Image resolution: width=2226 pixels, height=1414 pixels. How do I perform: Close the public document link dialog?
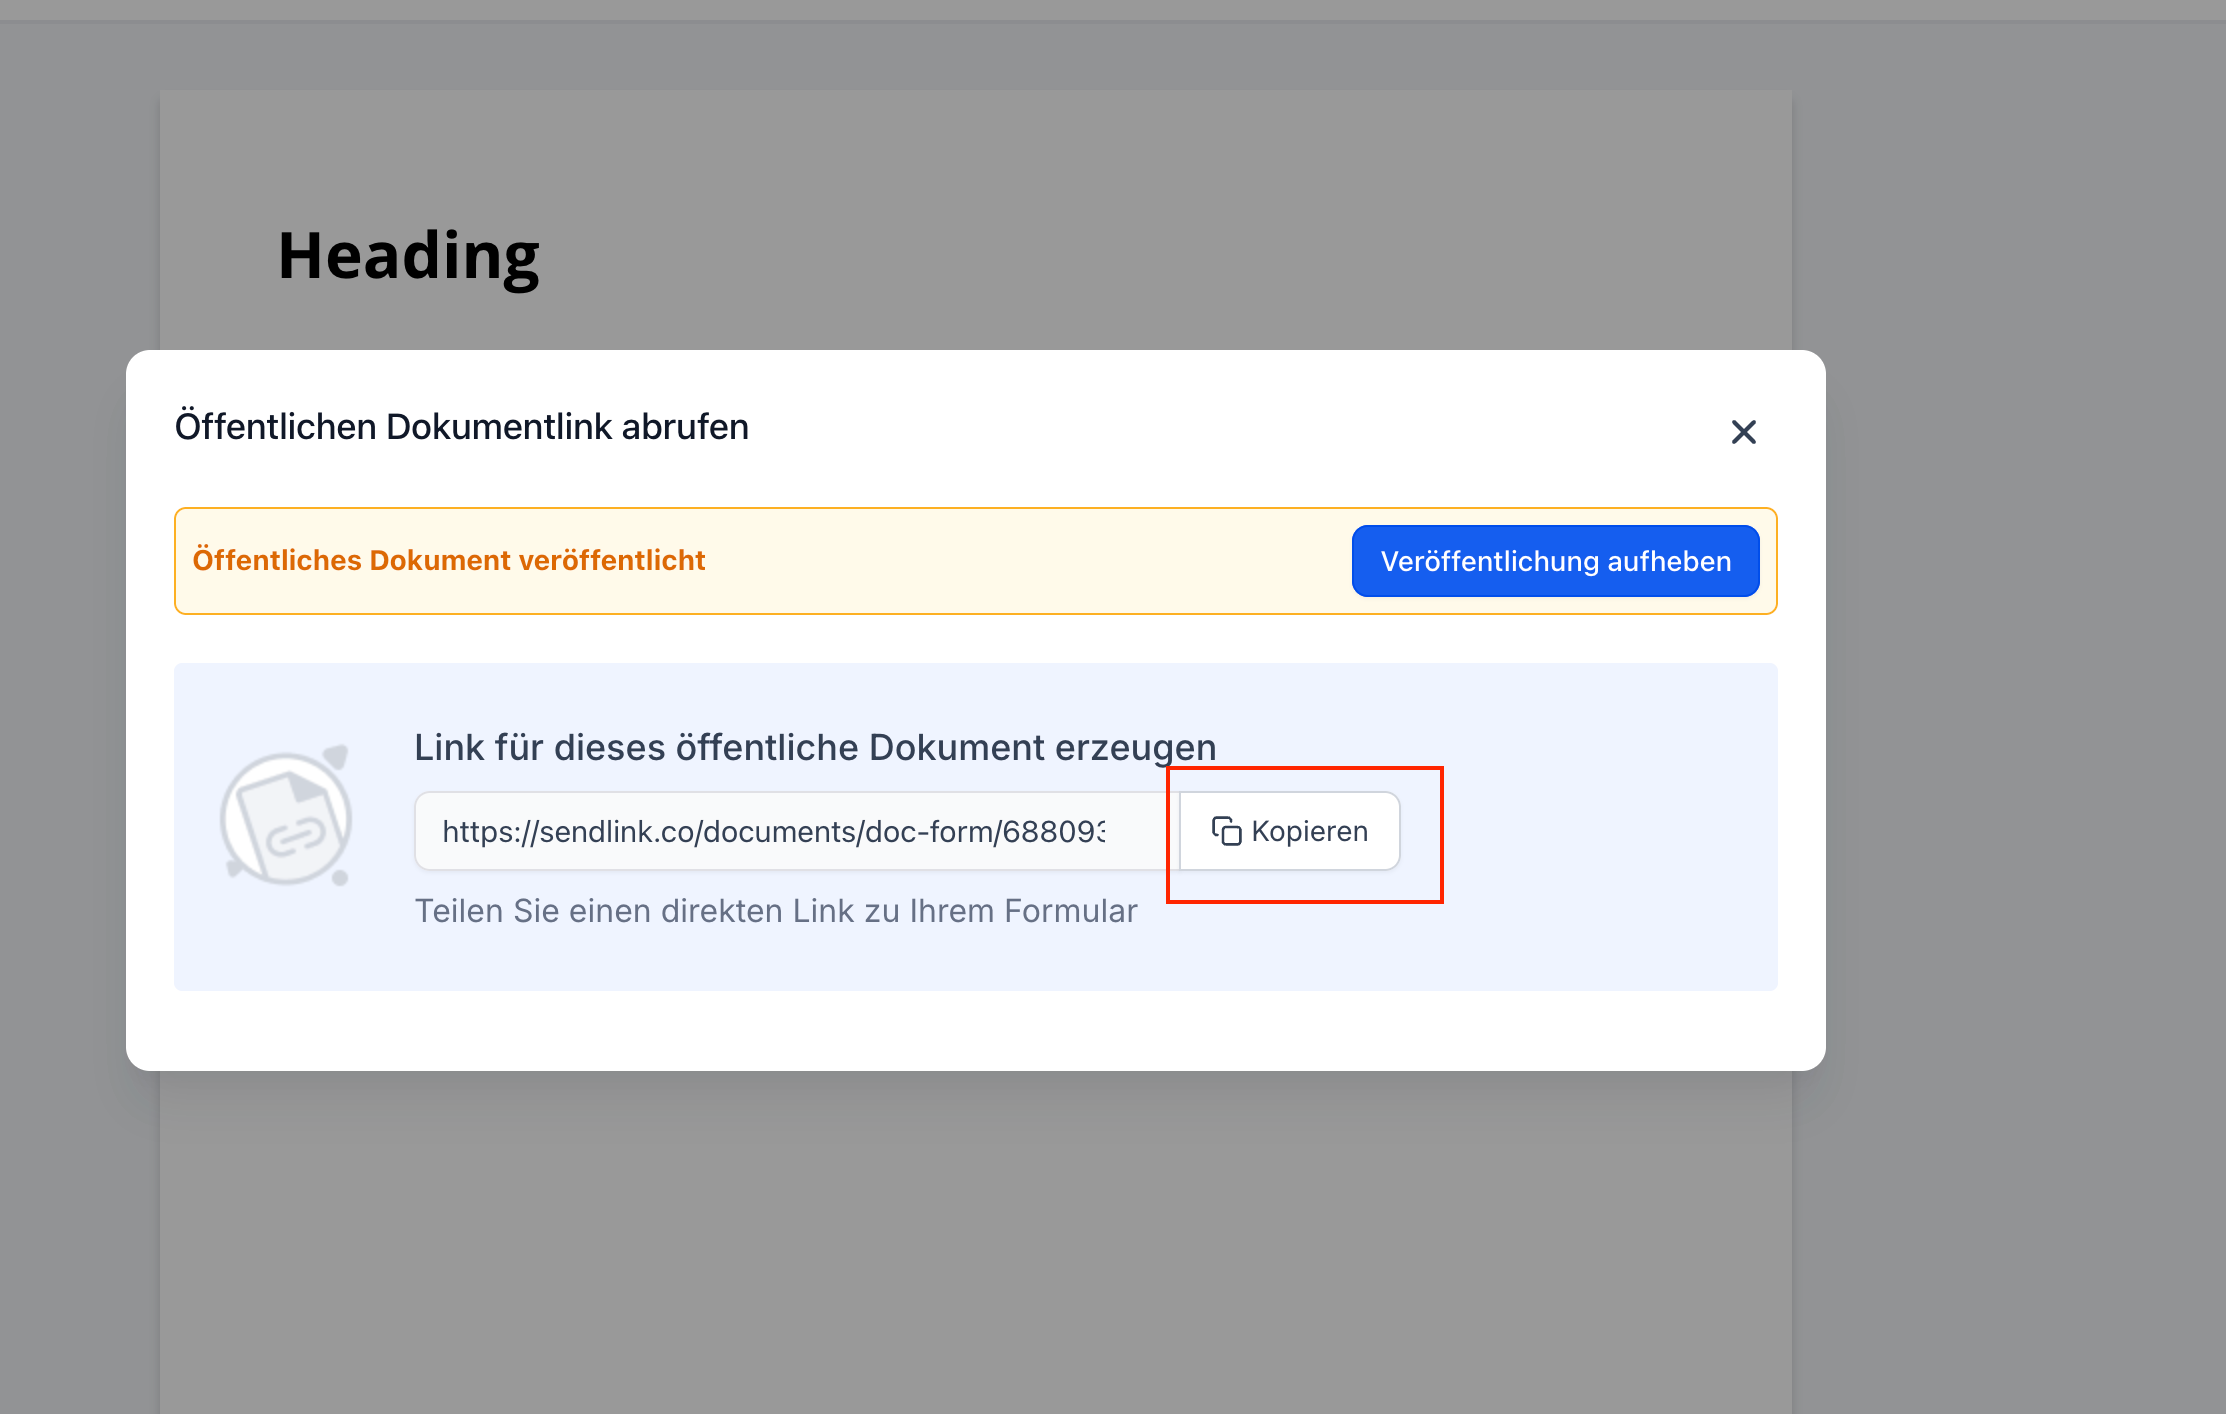click(x=1743, y=432)
